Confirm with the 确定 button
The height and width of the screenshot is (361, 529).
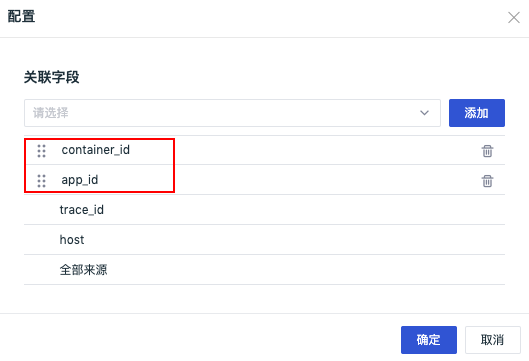[429, 340]
